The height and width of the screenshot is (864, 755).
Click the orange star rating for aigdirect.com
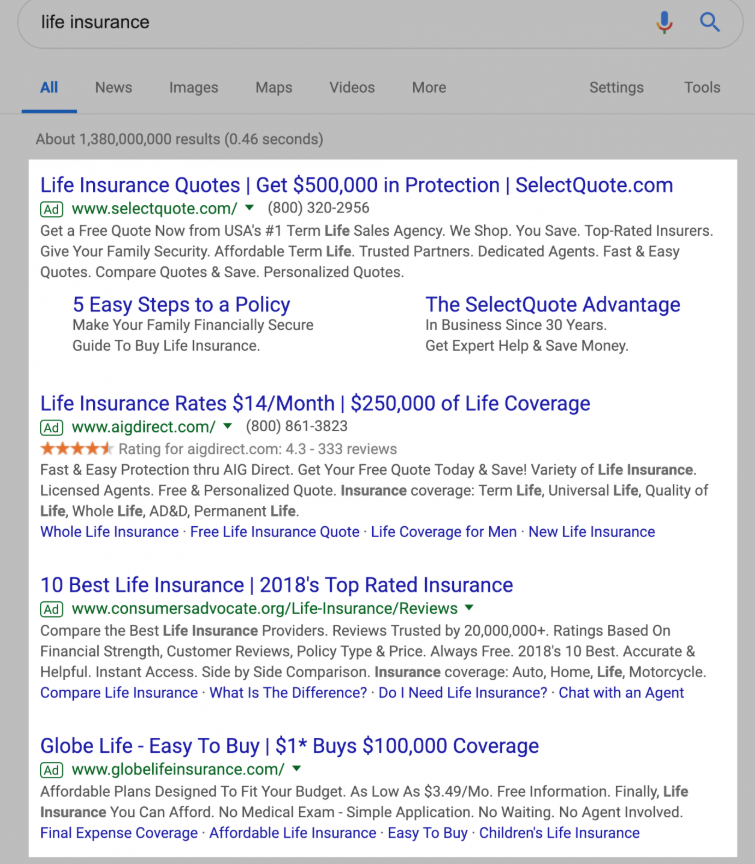click(77, 449)
